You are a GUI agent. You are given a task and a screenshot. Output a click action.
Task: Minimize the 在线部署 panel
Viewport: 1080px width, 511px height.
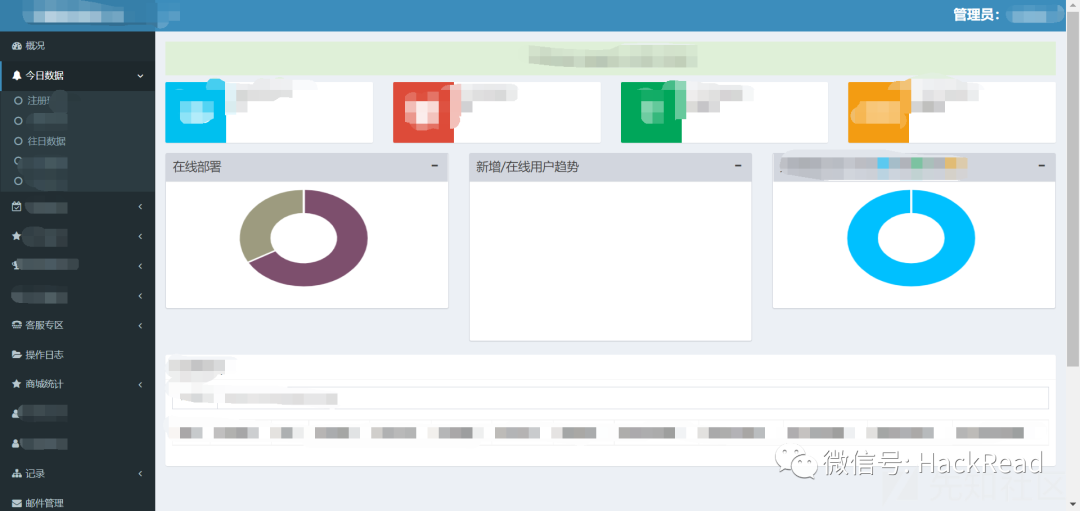435,166
